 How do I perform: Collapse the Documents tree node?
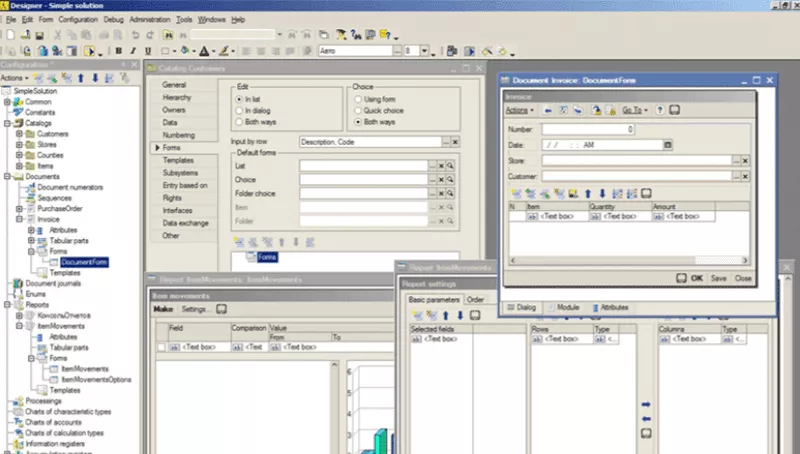click(x=7, y=176)
